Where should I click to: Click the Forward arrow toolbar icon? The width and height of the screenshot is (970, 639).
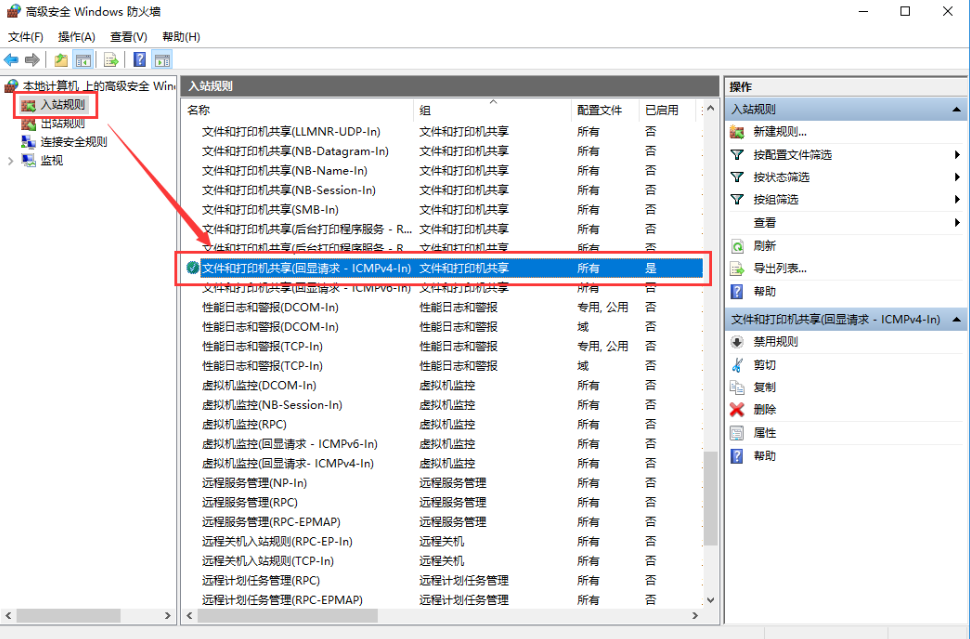[x=32, y=60]
